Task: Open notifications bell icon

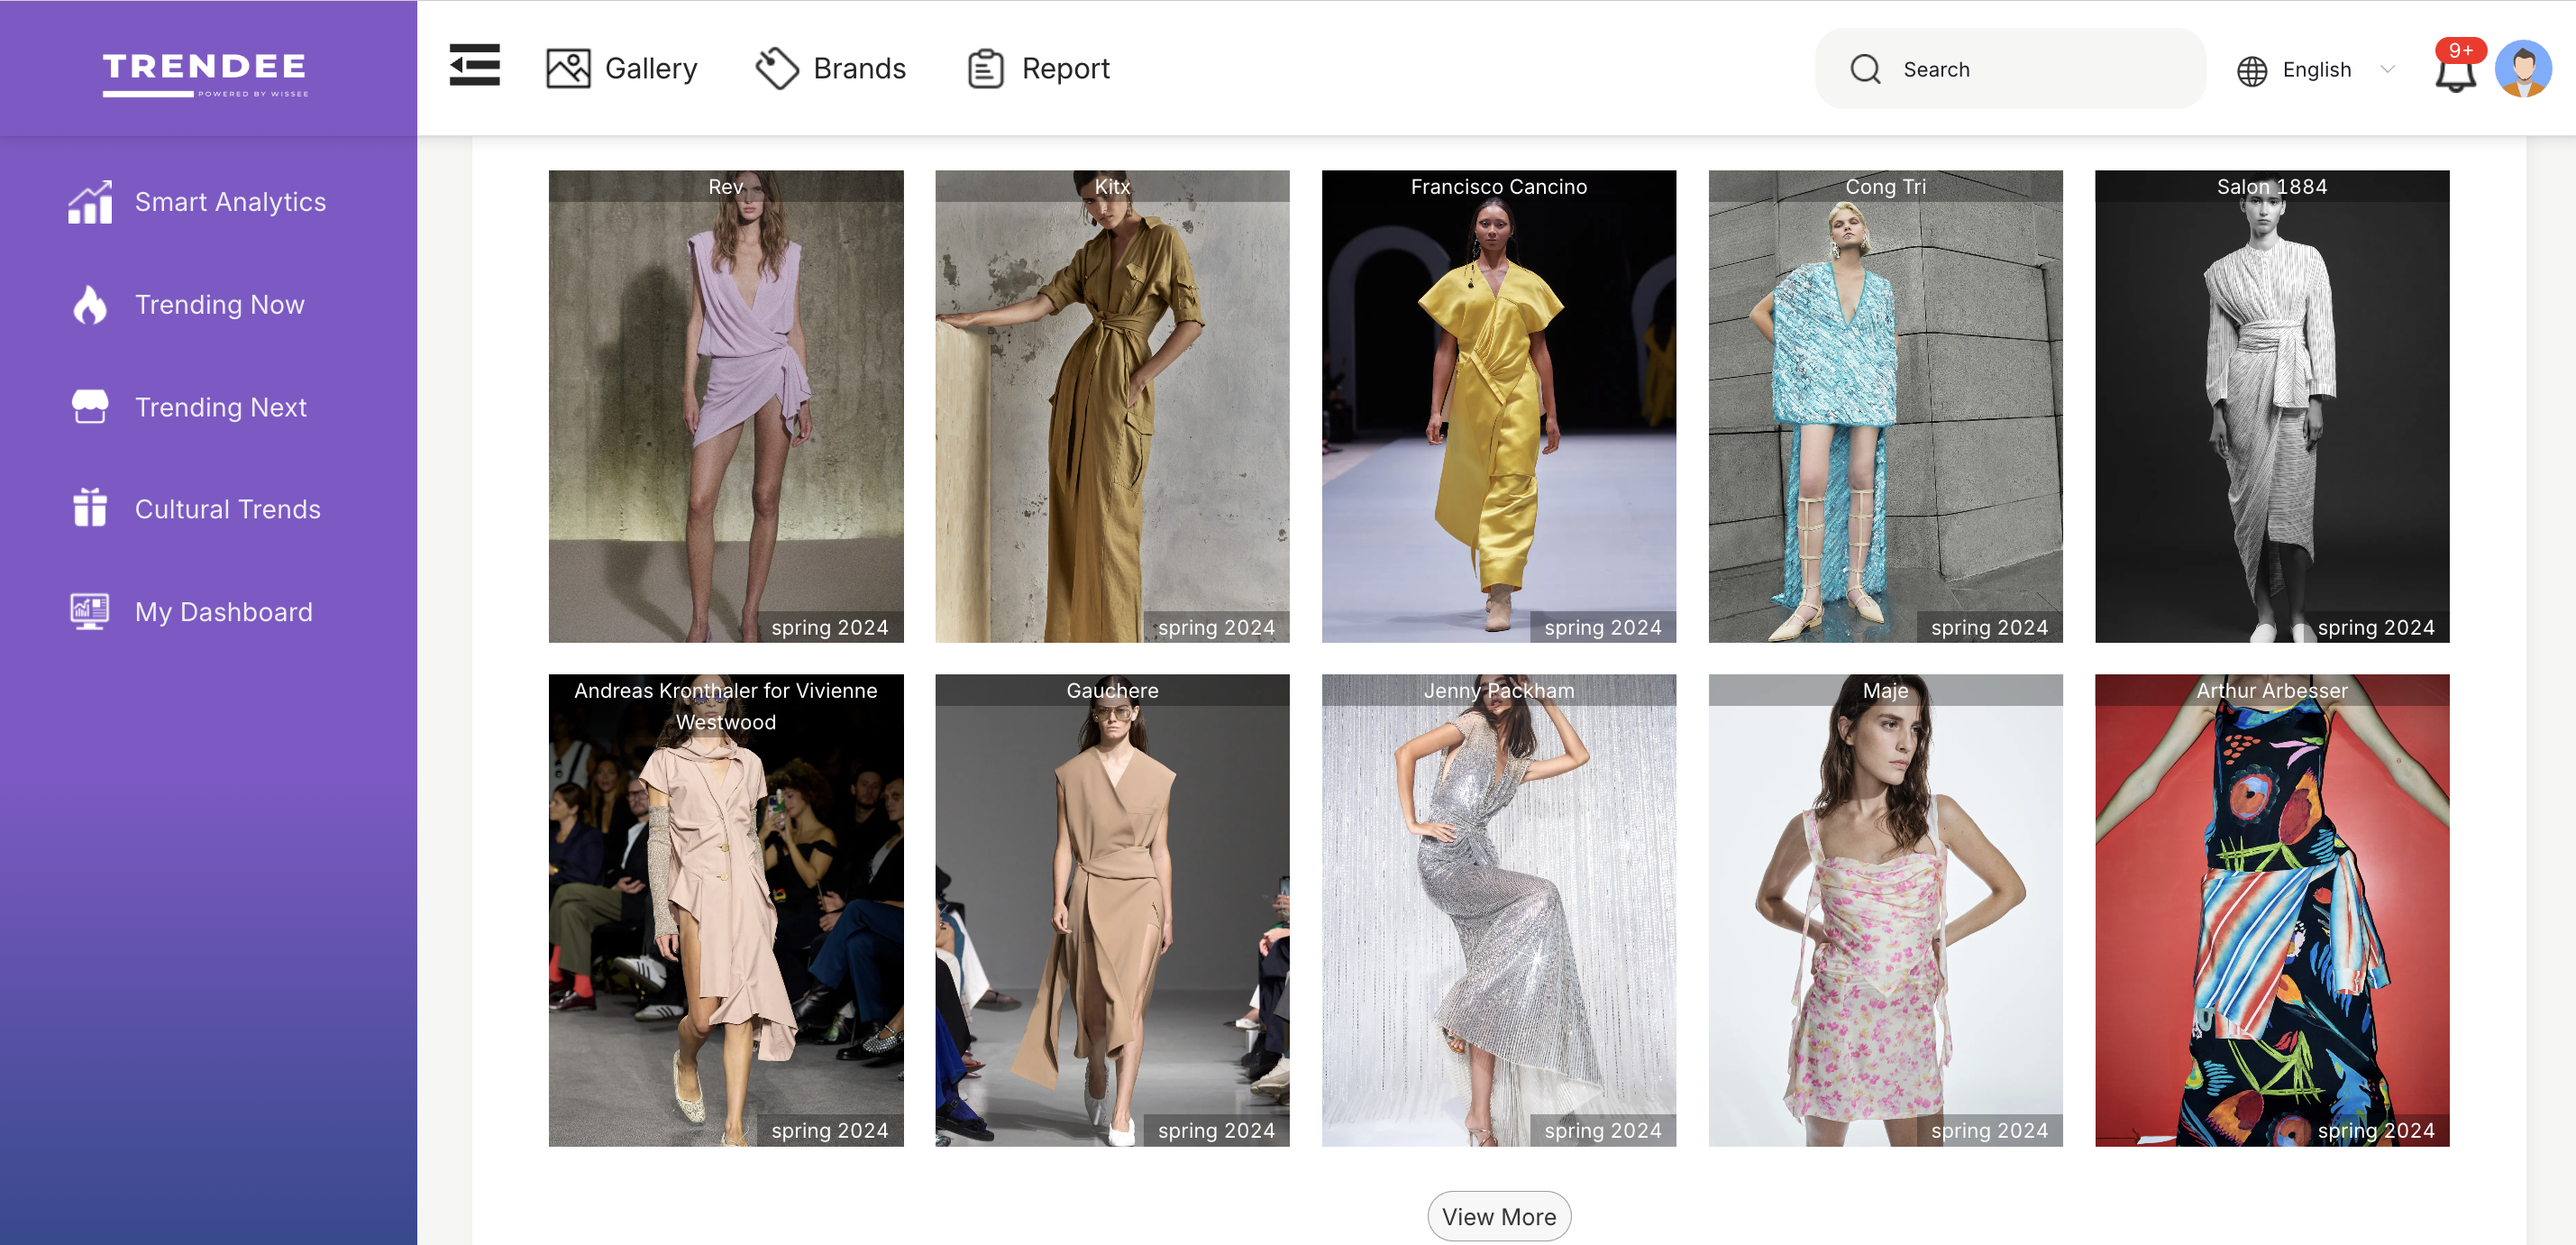Action: pyautogui.click(x=2455, y=74)
